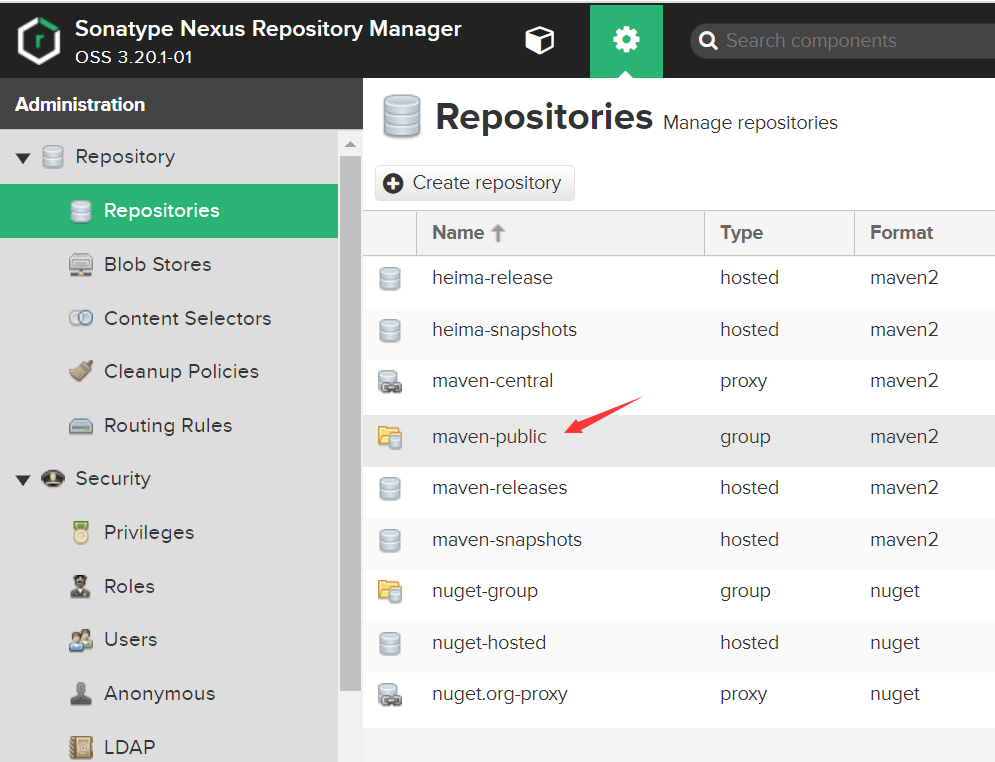Sort by the Name column header
Image resolution: width=995 pixels, height=762 pixels.
pyautogui.click(x=560, y=233)
